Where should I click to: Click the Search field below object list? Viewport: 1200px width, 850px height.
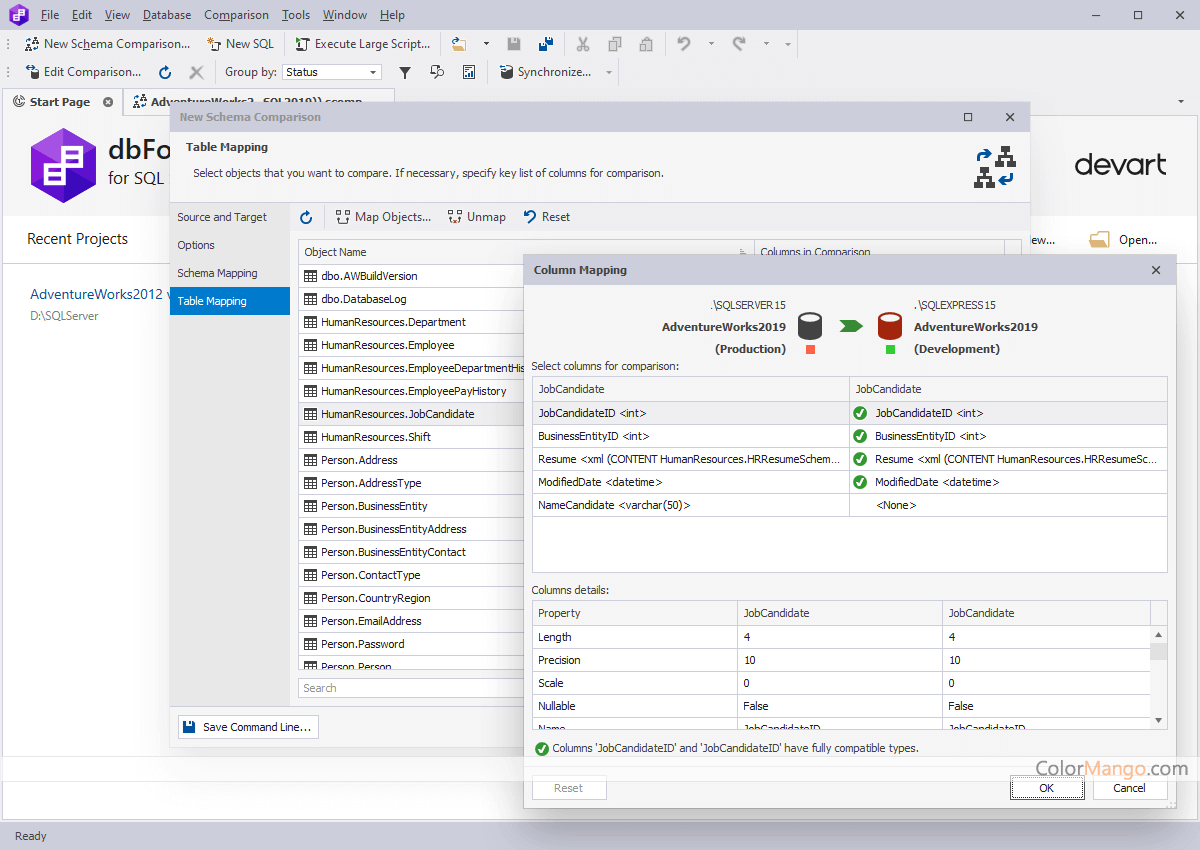(410, 688)
